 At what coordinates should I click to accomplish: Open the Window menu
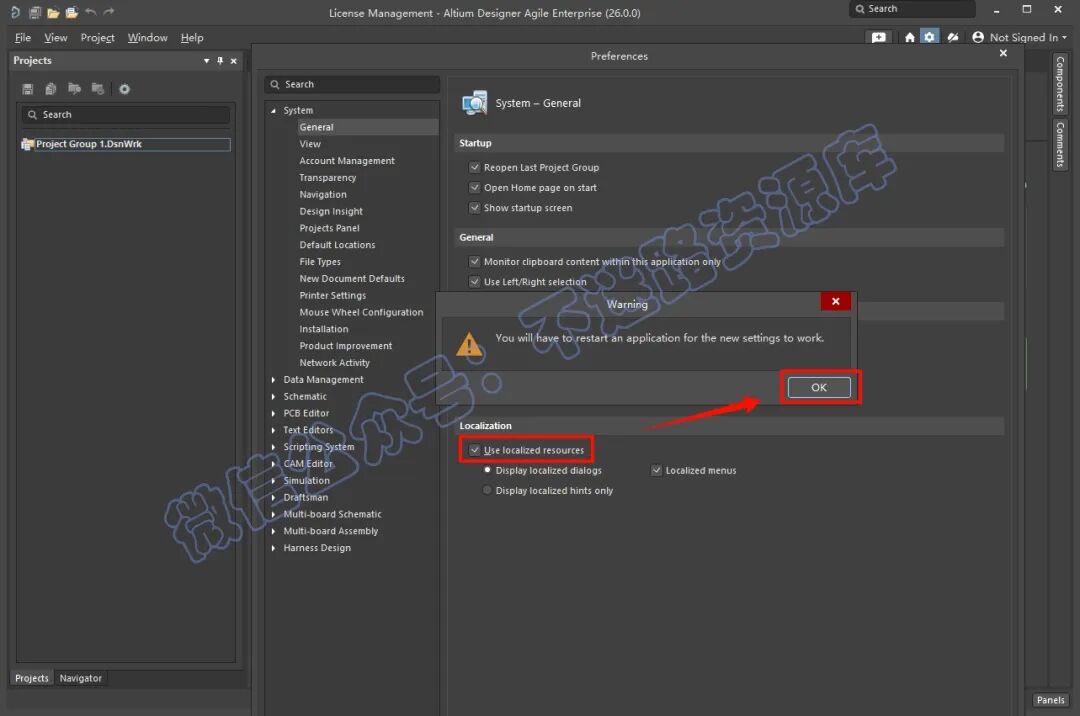(147, 38)
